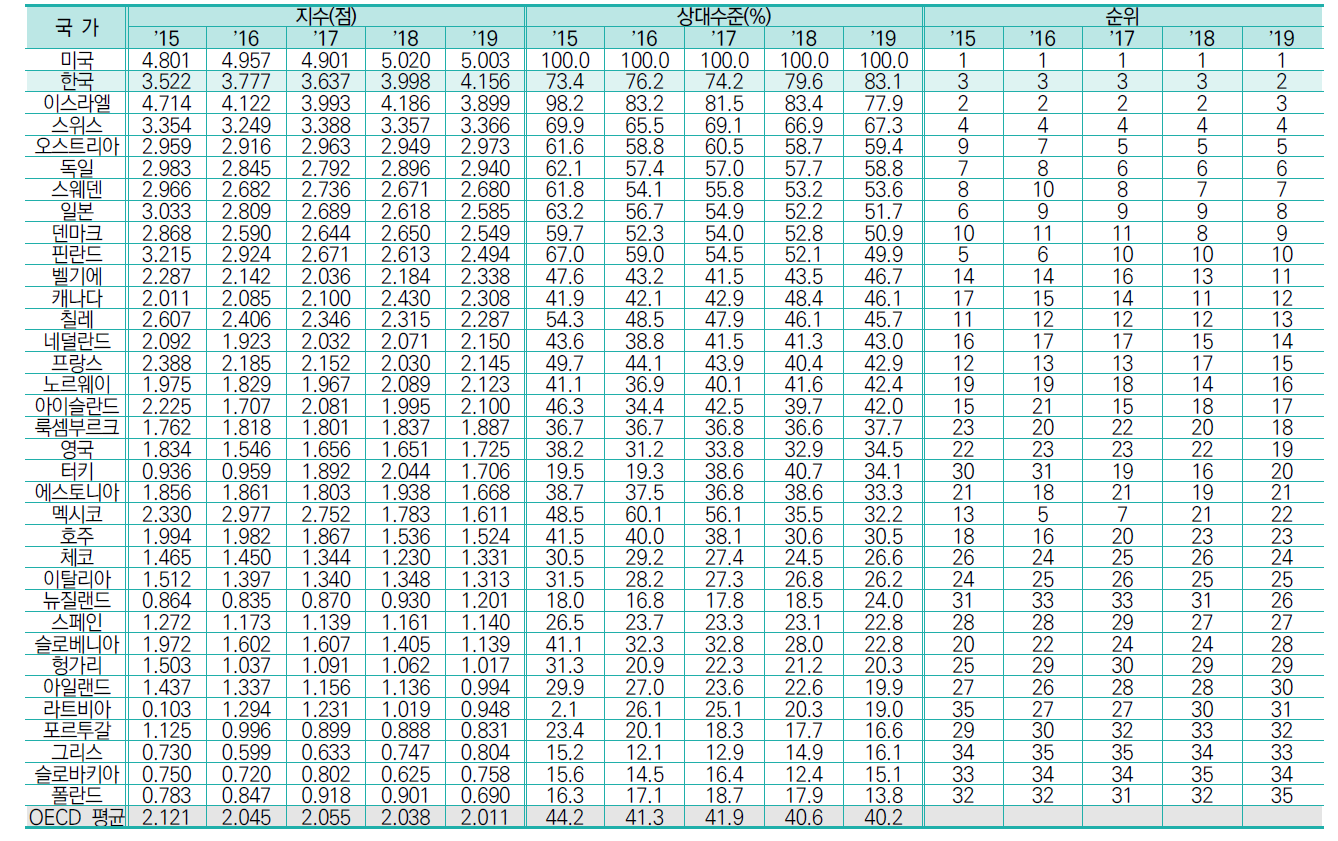The image size is (1338, 841).
Task: Click value 83.1 in the 한국 row
Action: (883, 82)
